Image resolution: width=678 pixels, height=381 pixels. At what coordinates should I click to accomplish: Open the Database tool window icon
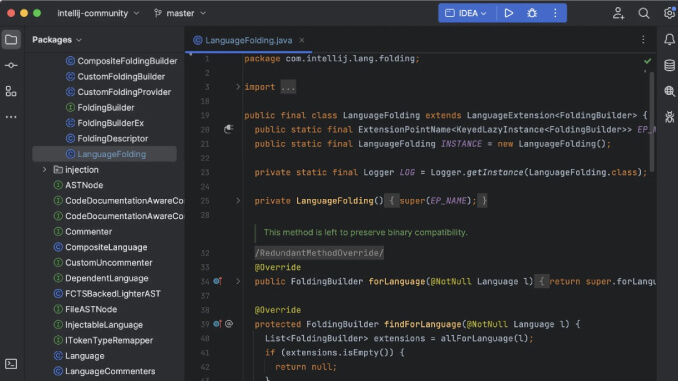[x=669, y=65]
